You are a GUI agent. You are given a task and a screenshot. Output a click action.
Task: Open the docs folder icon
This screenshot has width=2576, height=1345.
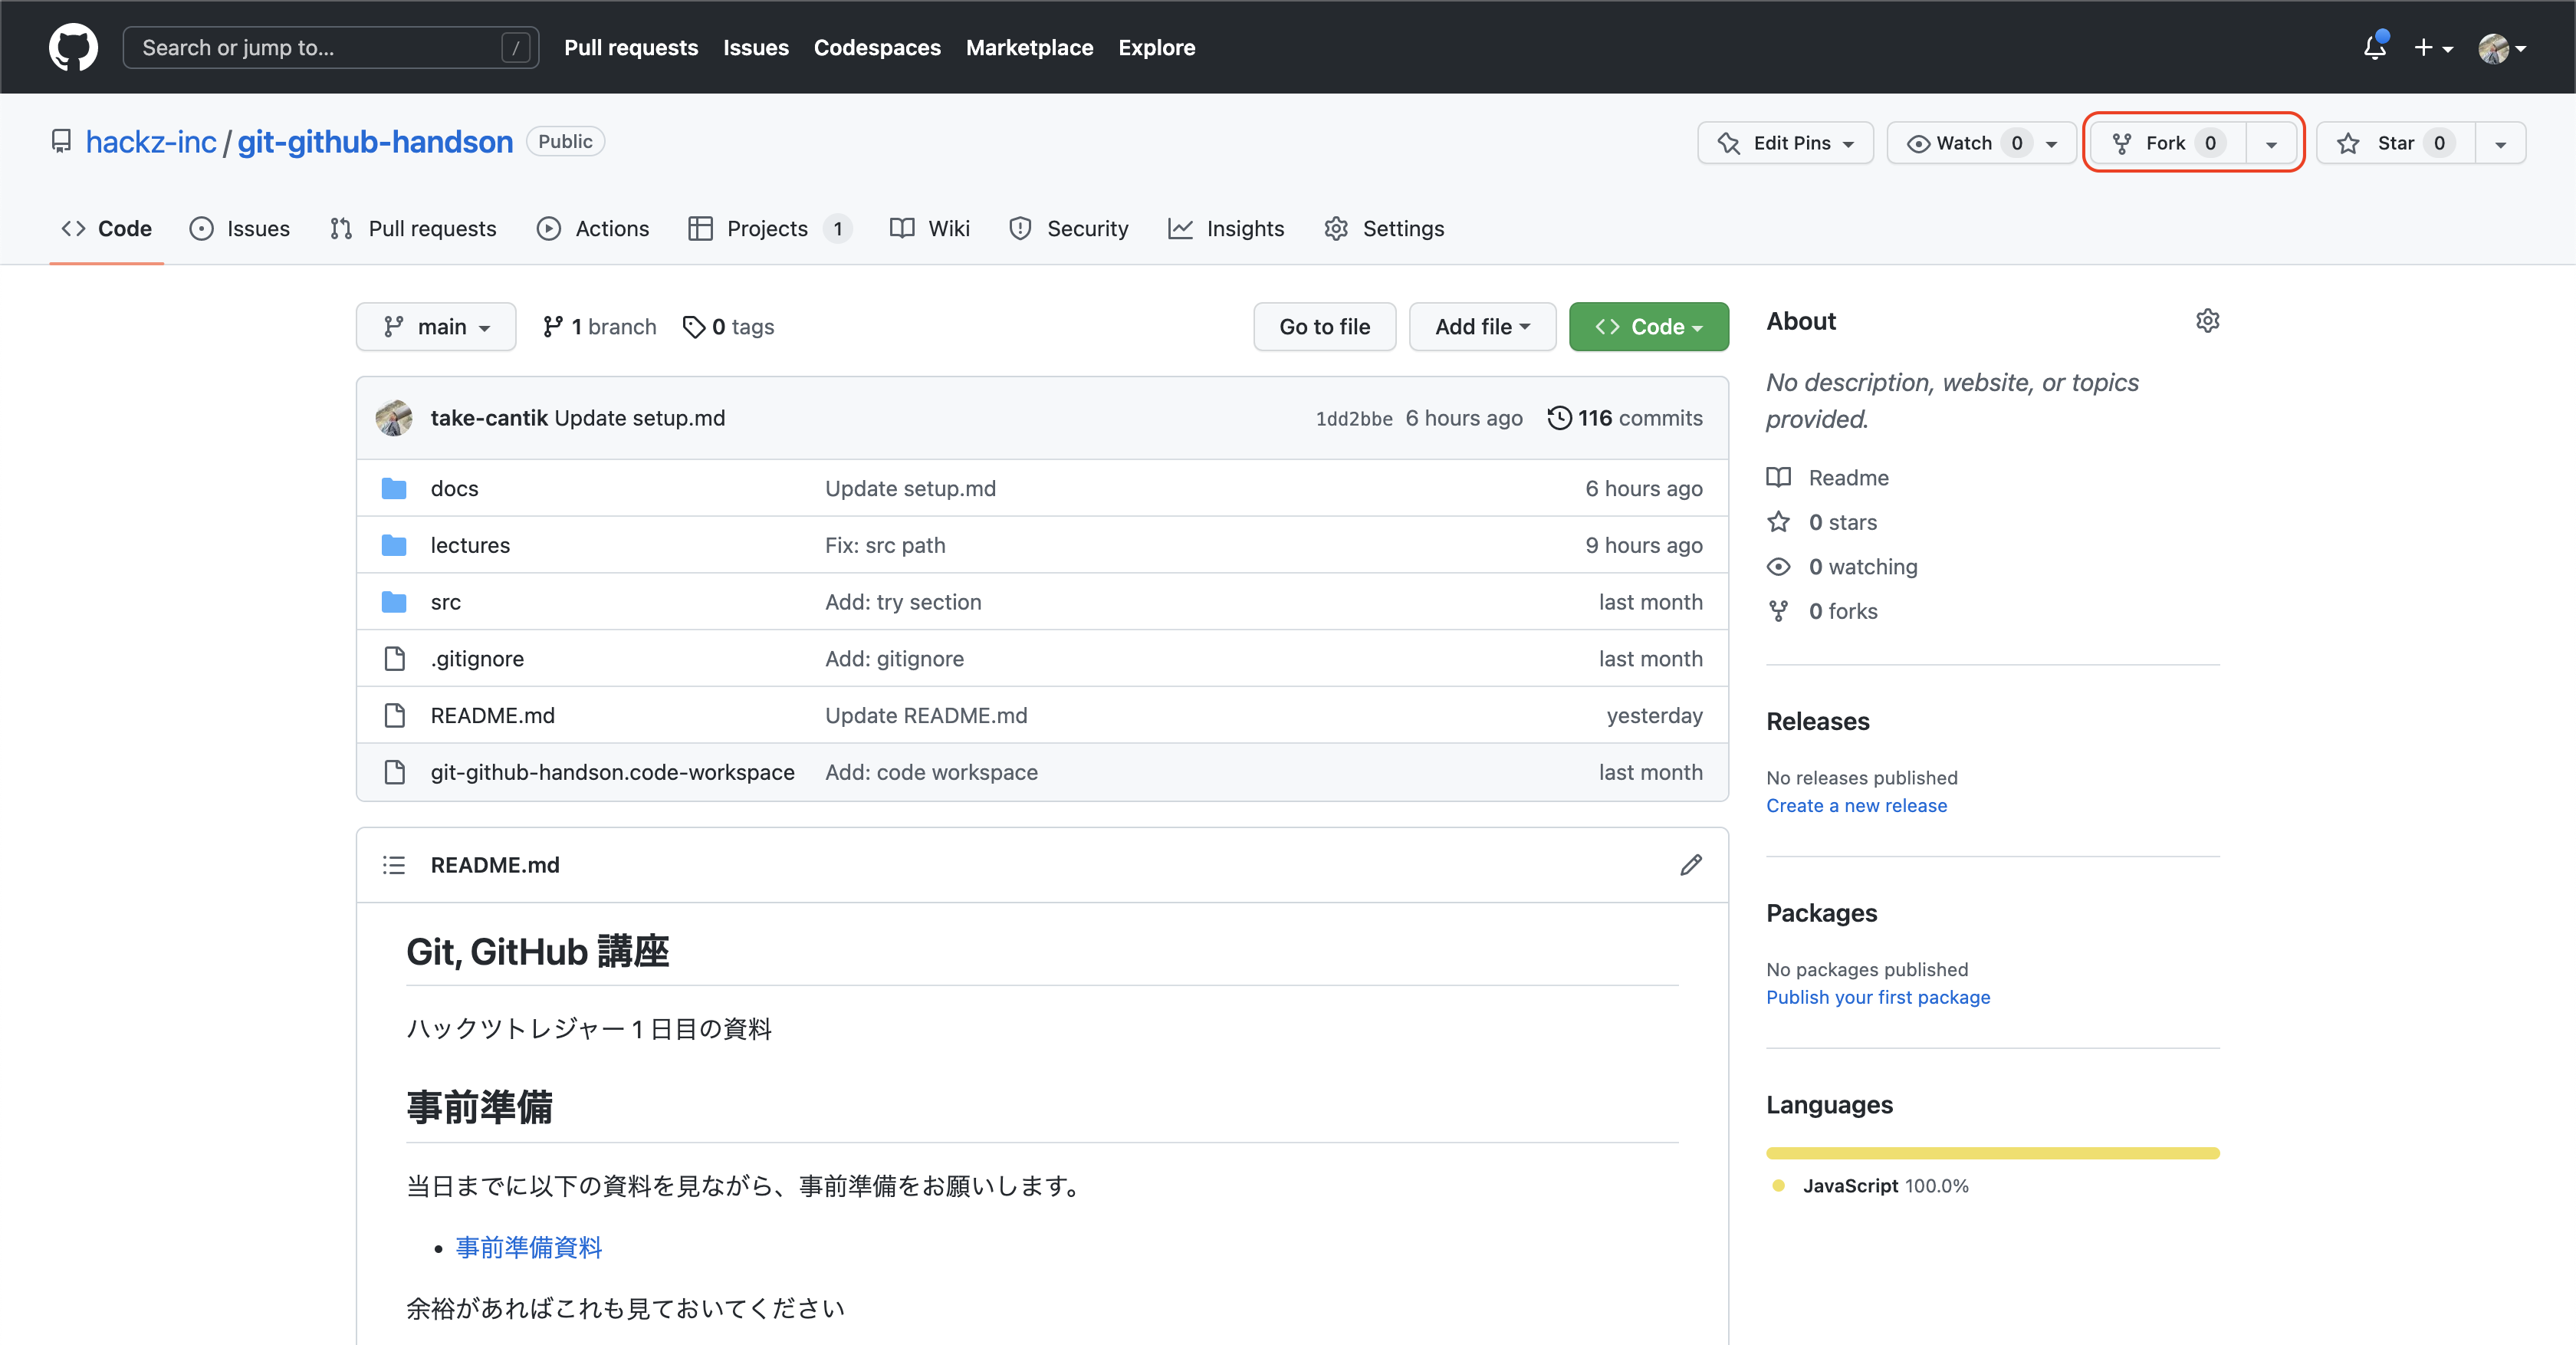[x=394, y=489]
